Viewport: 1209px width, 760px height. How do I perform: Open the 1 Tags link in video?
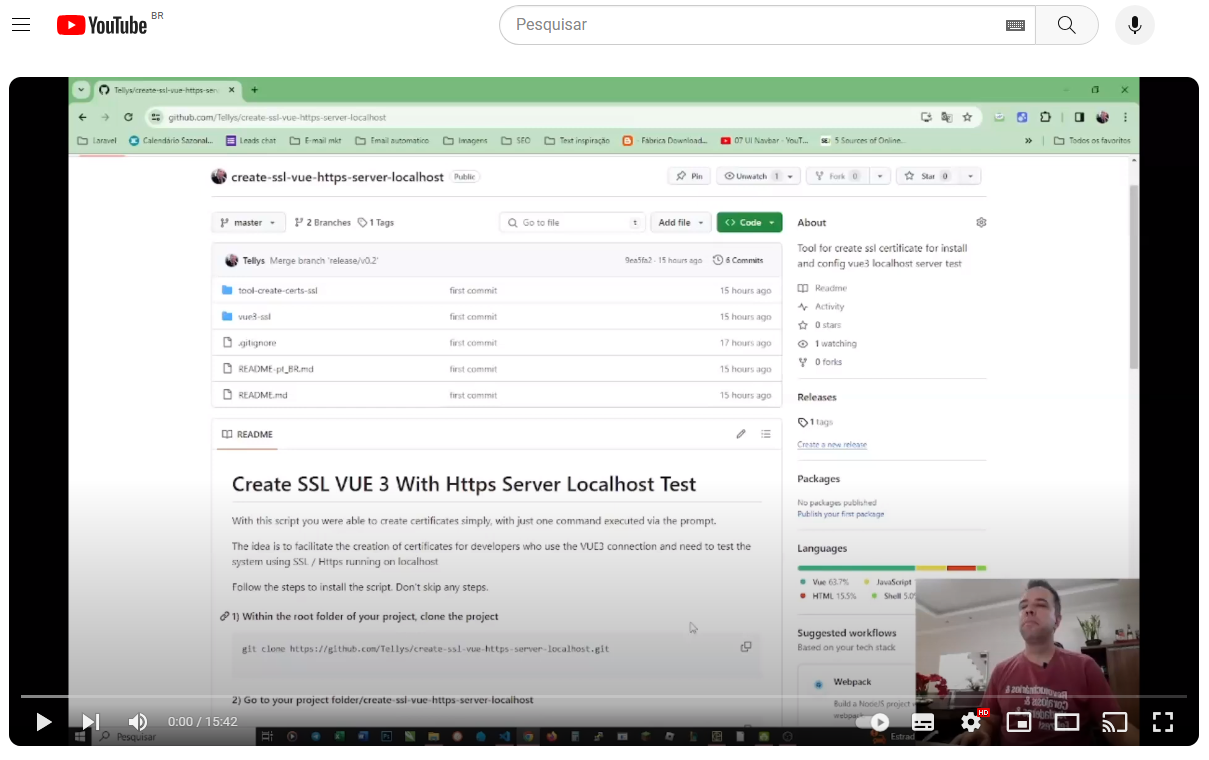point(376,223)
